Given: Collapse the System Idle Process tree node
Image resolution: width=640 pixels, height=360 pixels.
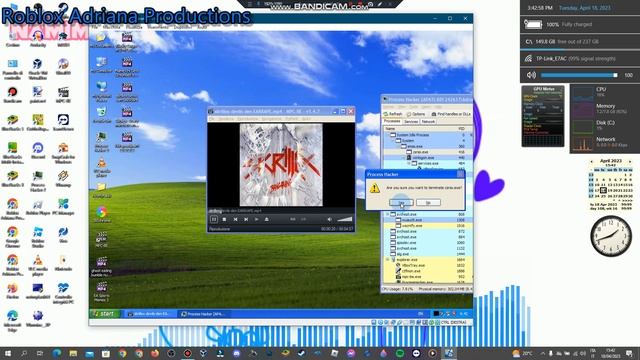Looking at the screenshot, I should pos(388,135).
